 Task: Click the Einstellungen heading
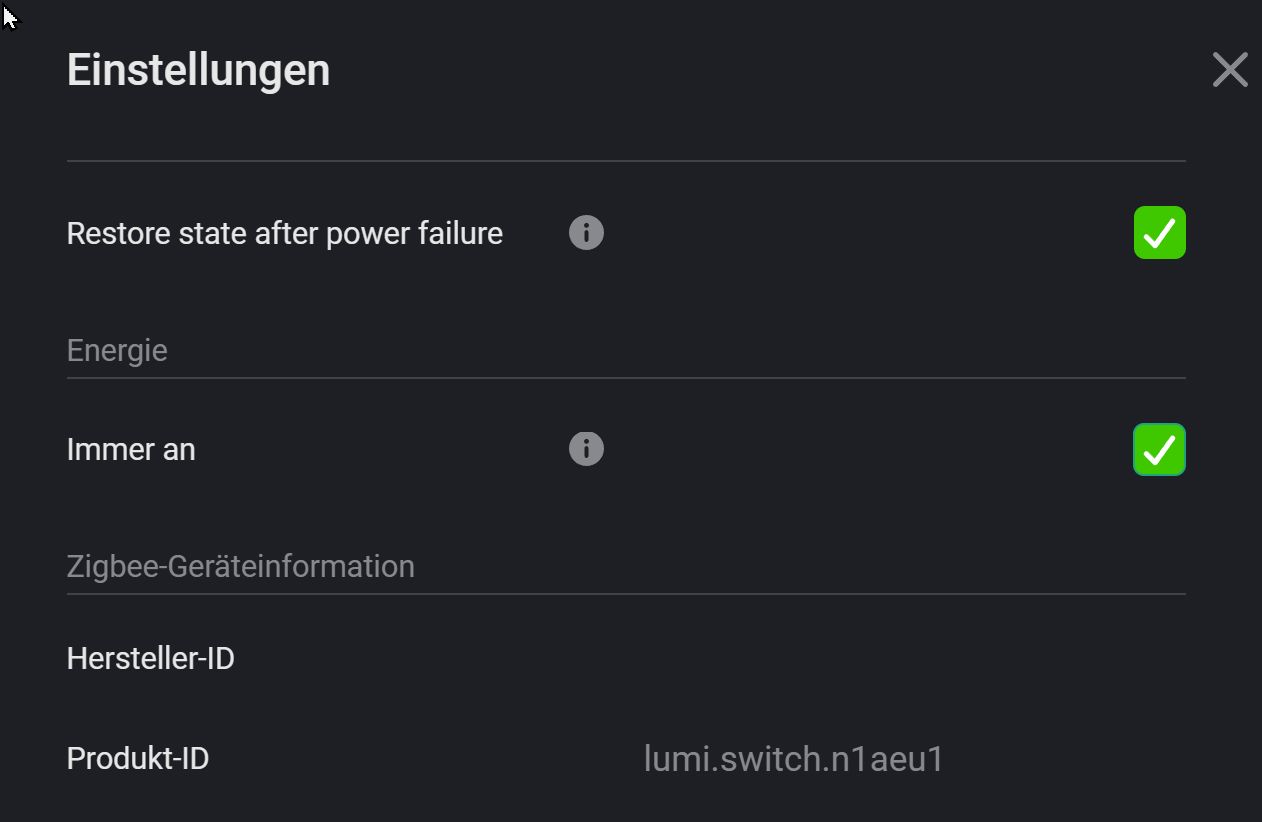[198, 70]
